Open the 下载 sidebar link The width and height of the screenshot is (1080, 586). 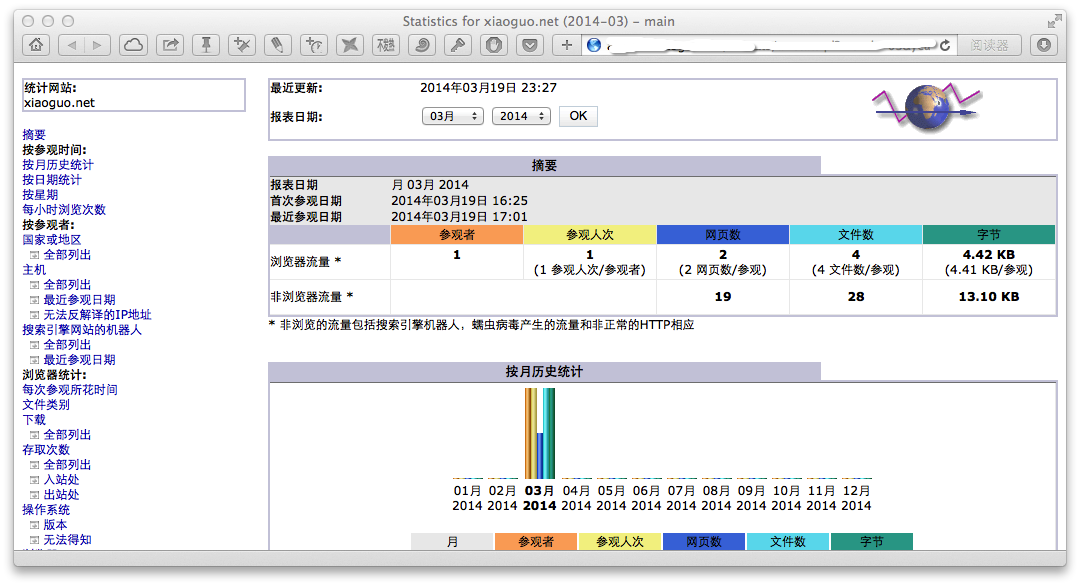tap(34, 420)
